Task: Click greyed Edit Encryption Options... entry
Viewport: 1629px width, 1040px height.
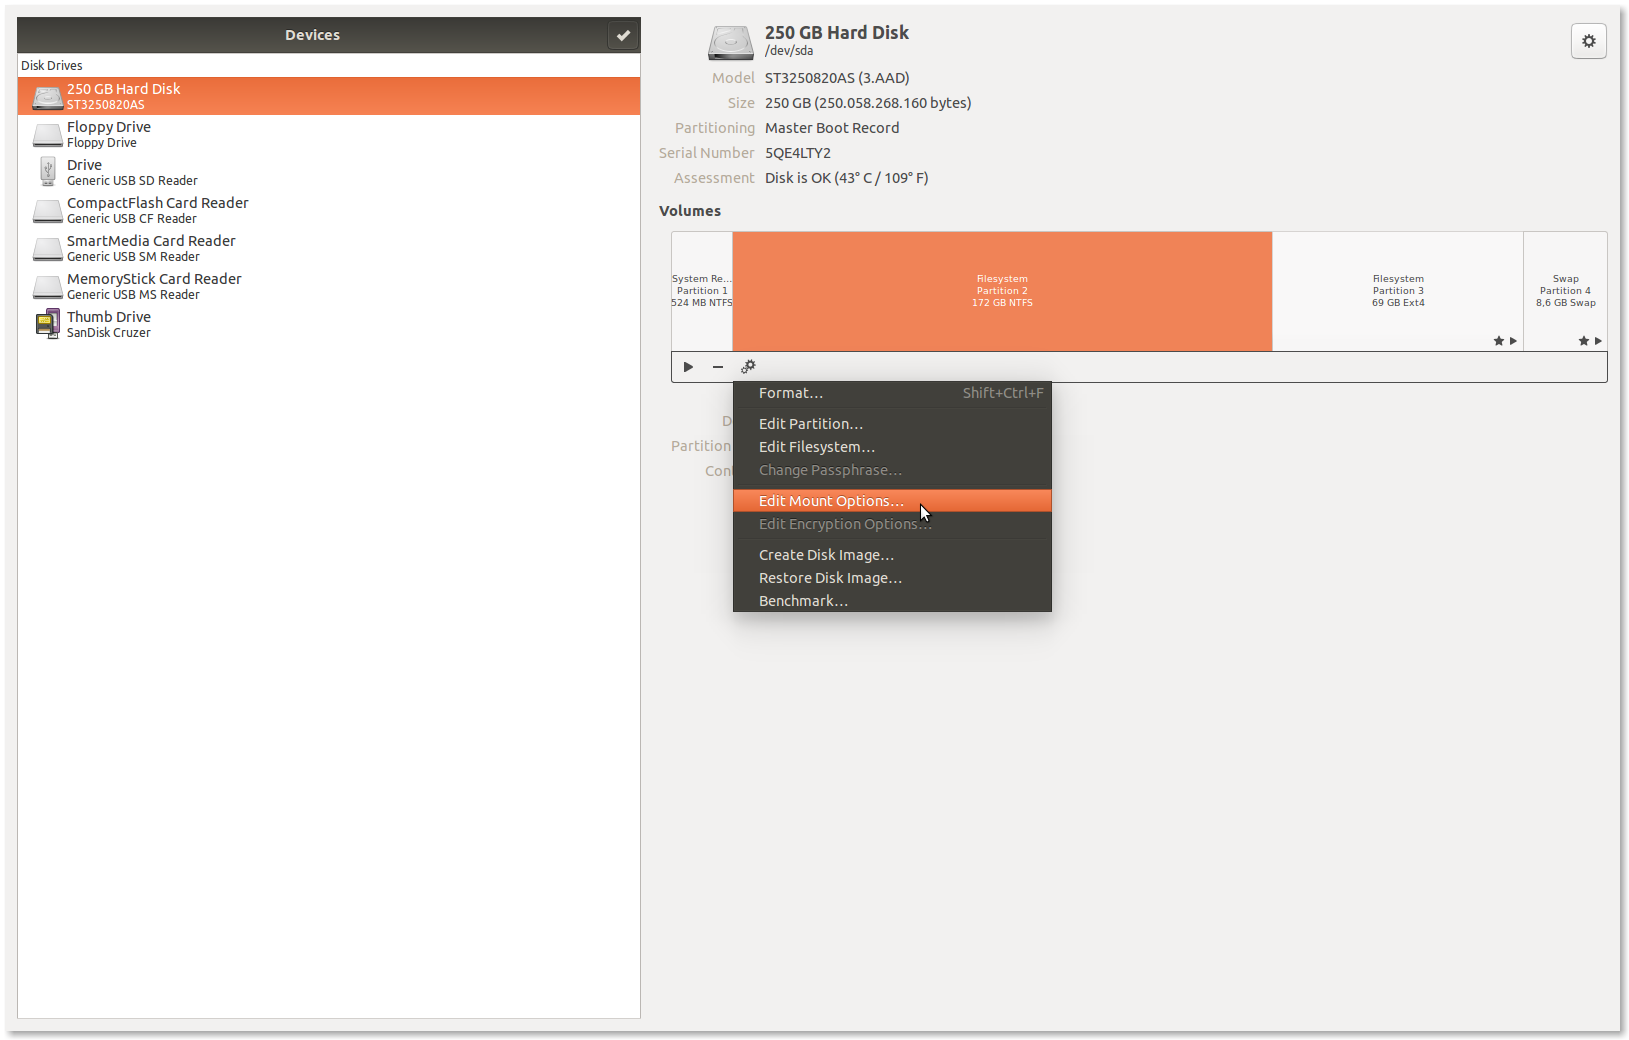Action: pos(892,524)
